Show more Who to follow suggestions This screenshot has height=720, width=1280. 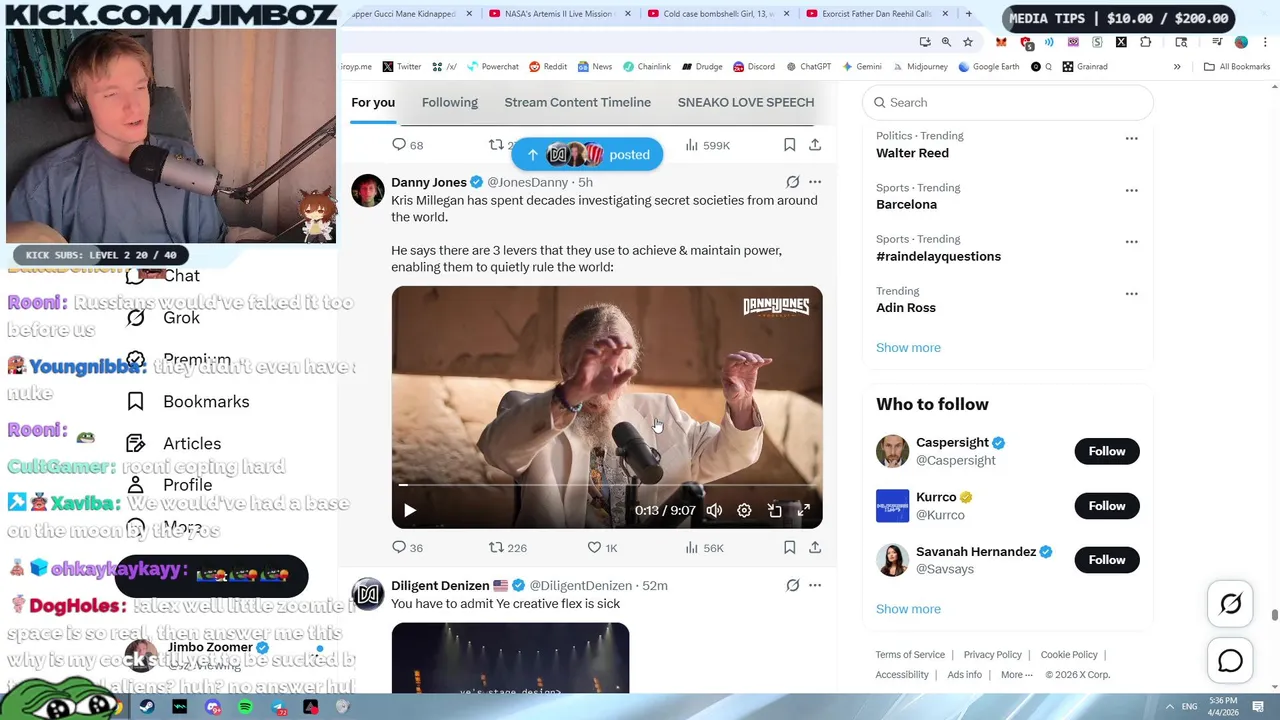point(908,609)
